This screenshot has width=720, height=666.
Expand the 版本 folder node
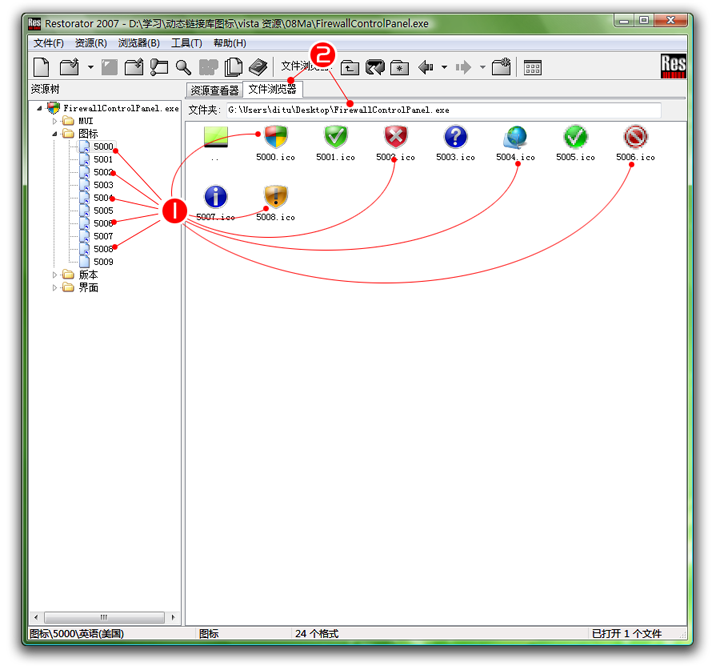coord(55,275)
